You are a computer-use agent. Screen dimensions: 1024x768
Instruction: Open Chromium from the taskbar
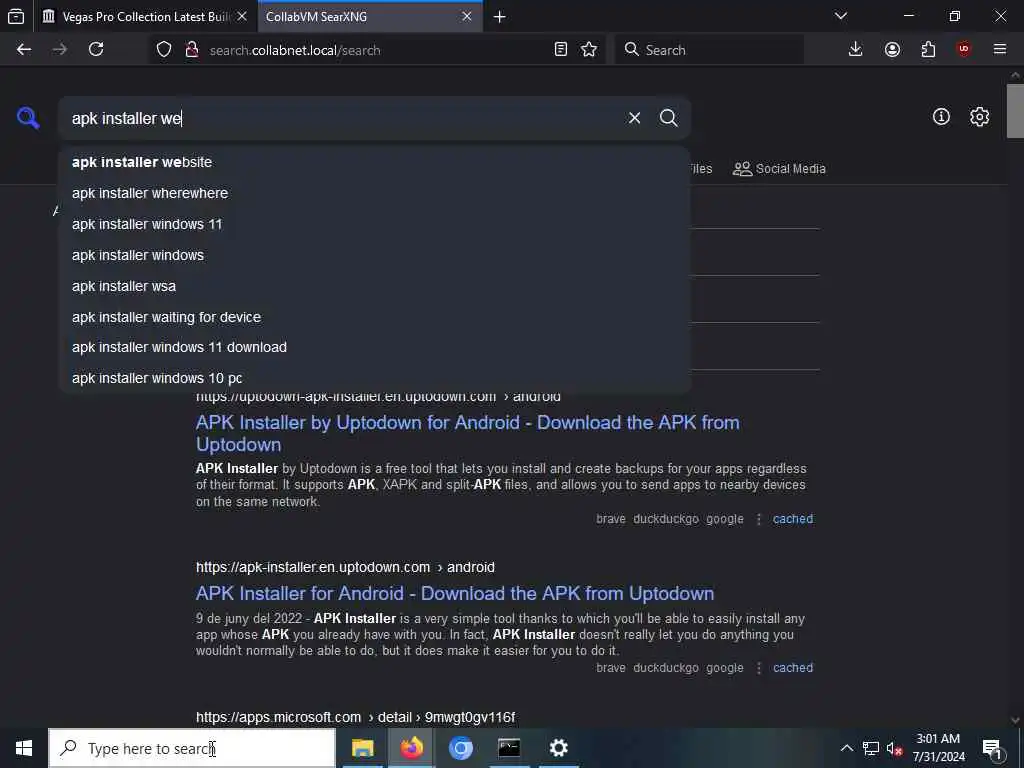point(460,748)
